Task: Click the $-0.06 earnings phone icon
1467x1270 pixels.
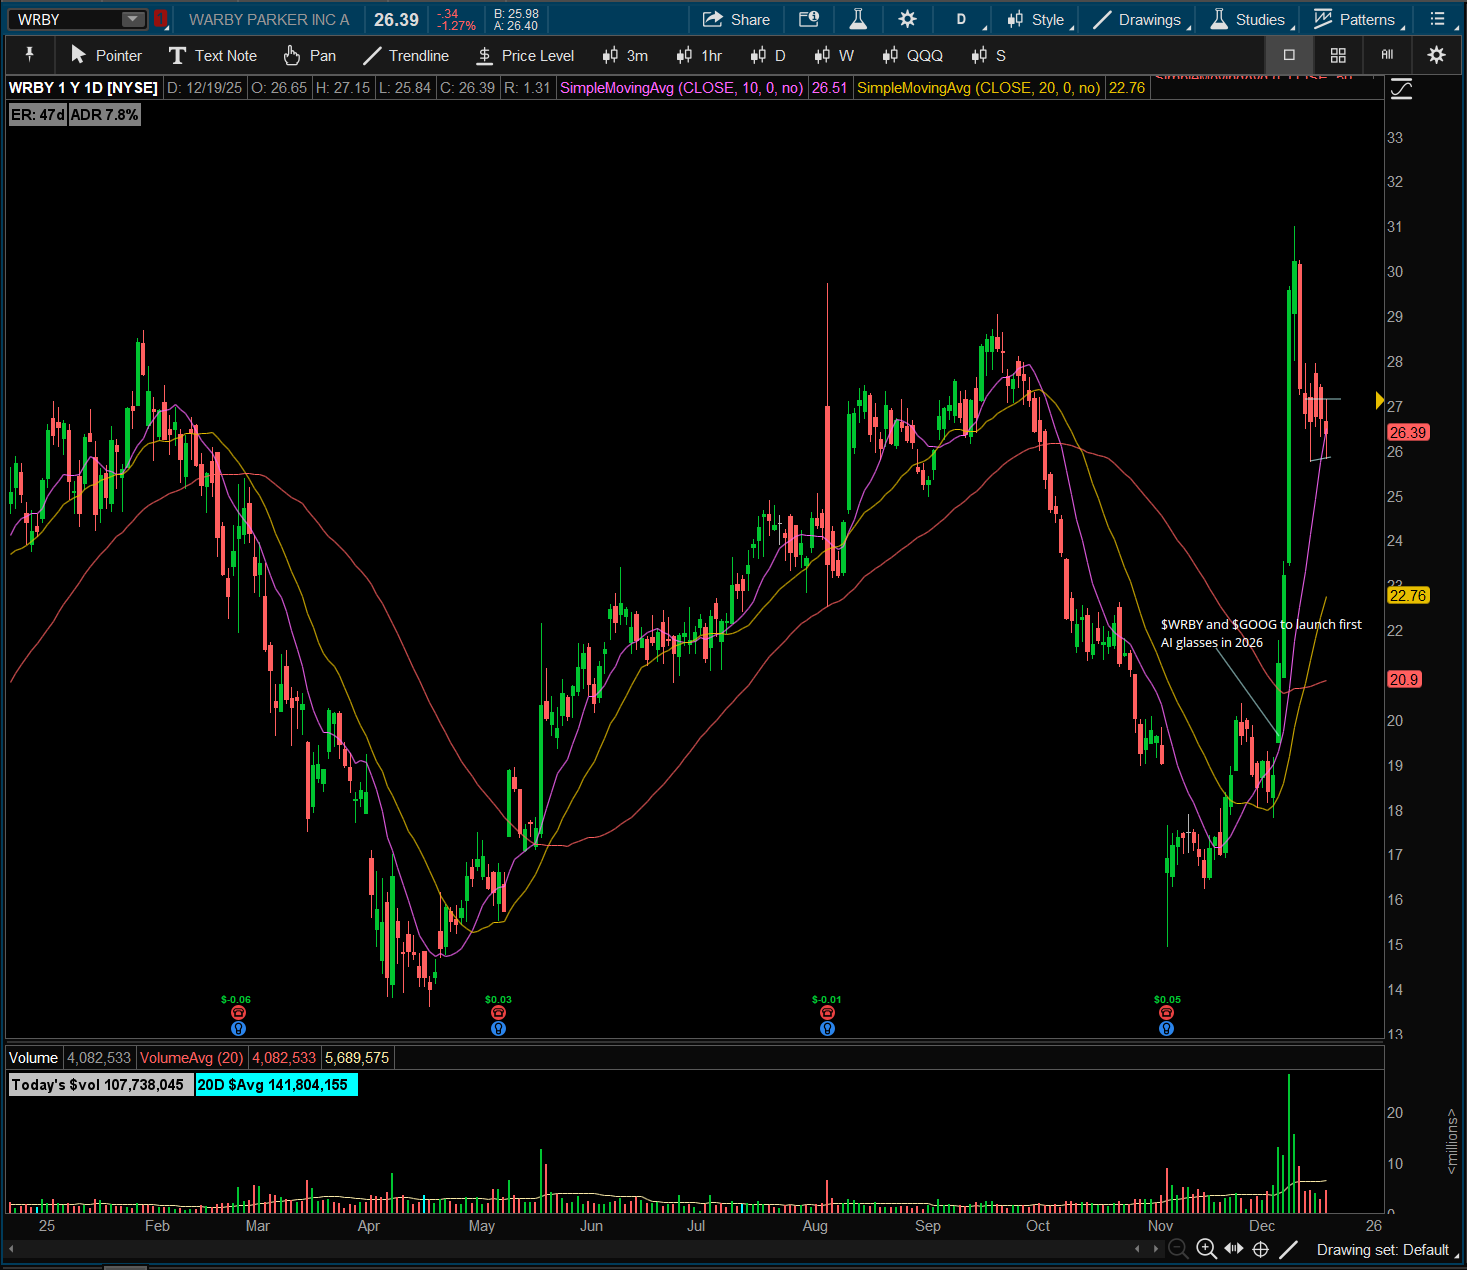Action: (238, 1013)
